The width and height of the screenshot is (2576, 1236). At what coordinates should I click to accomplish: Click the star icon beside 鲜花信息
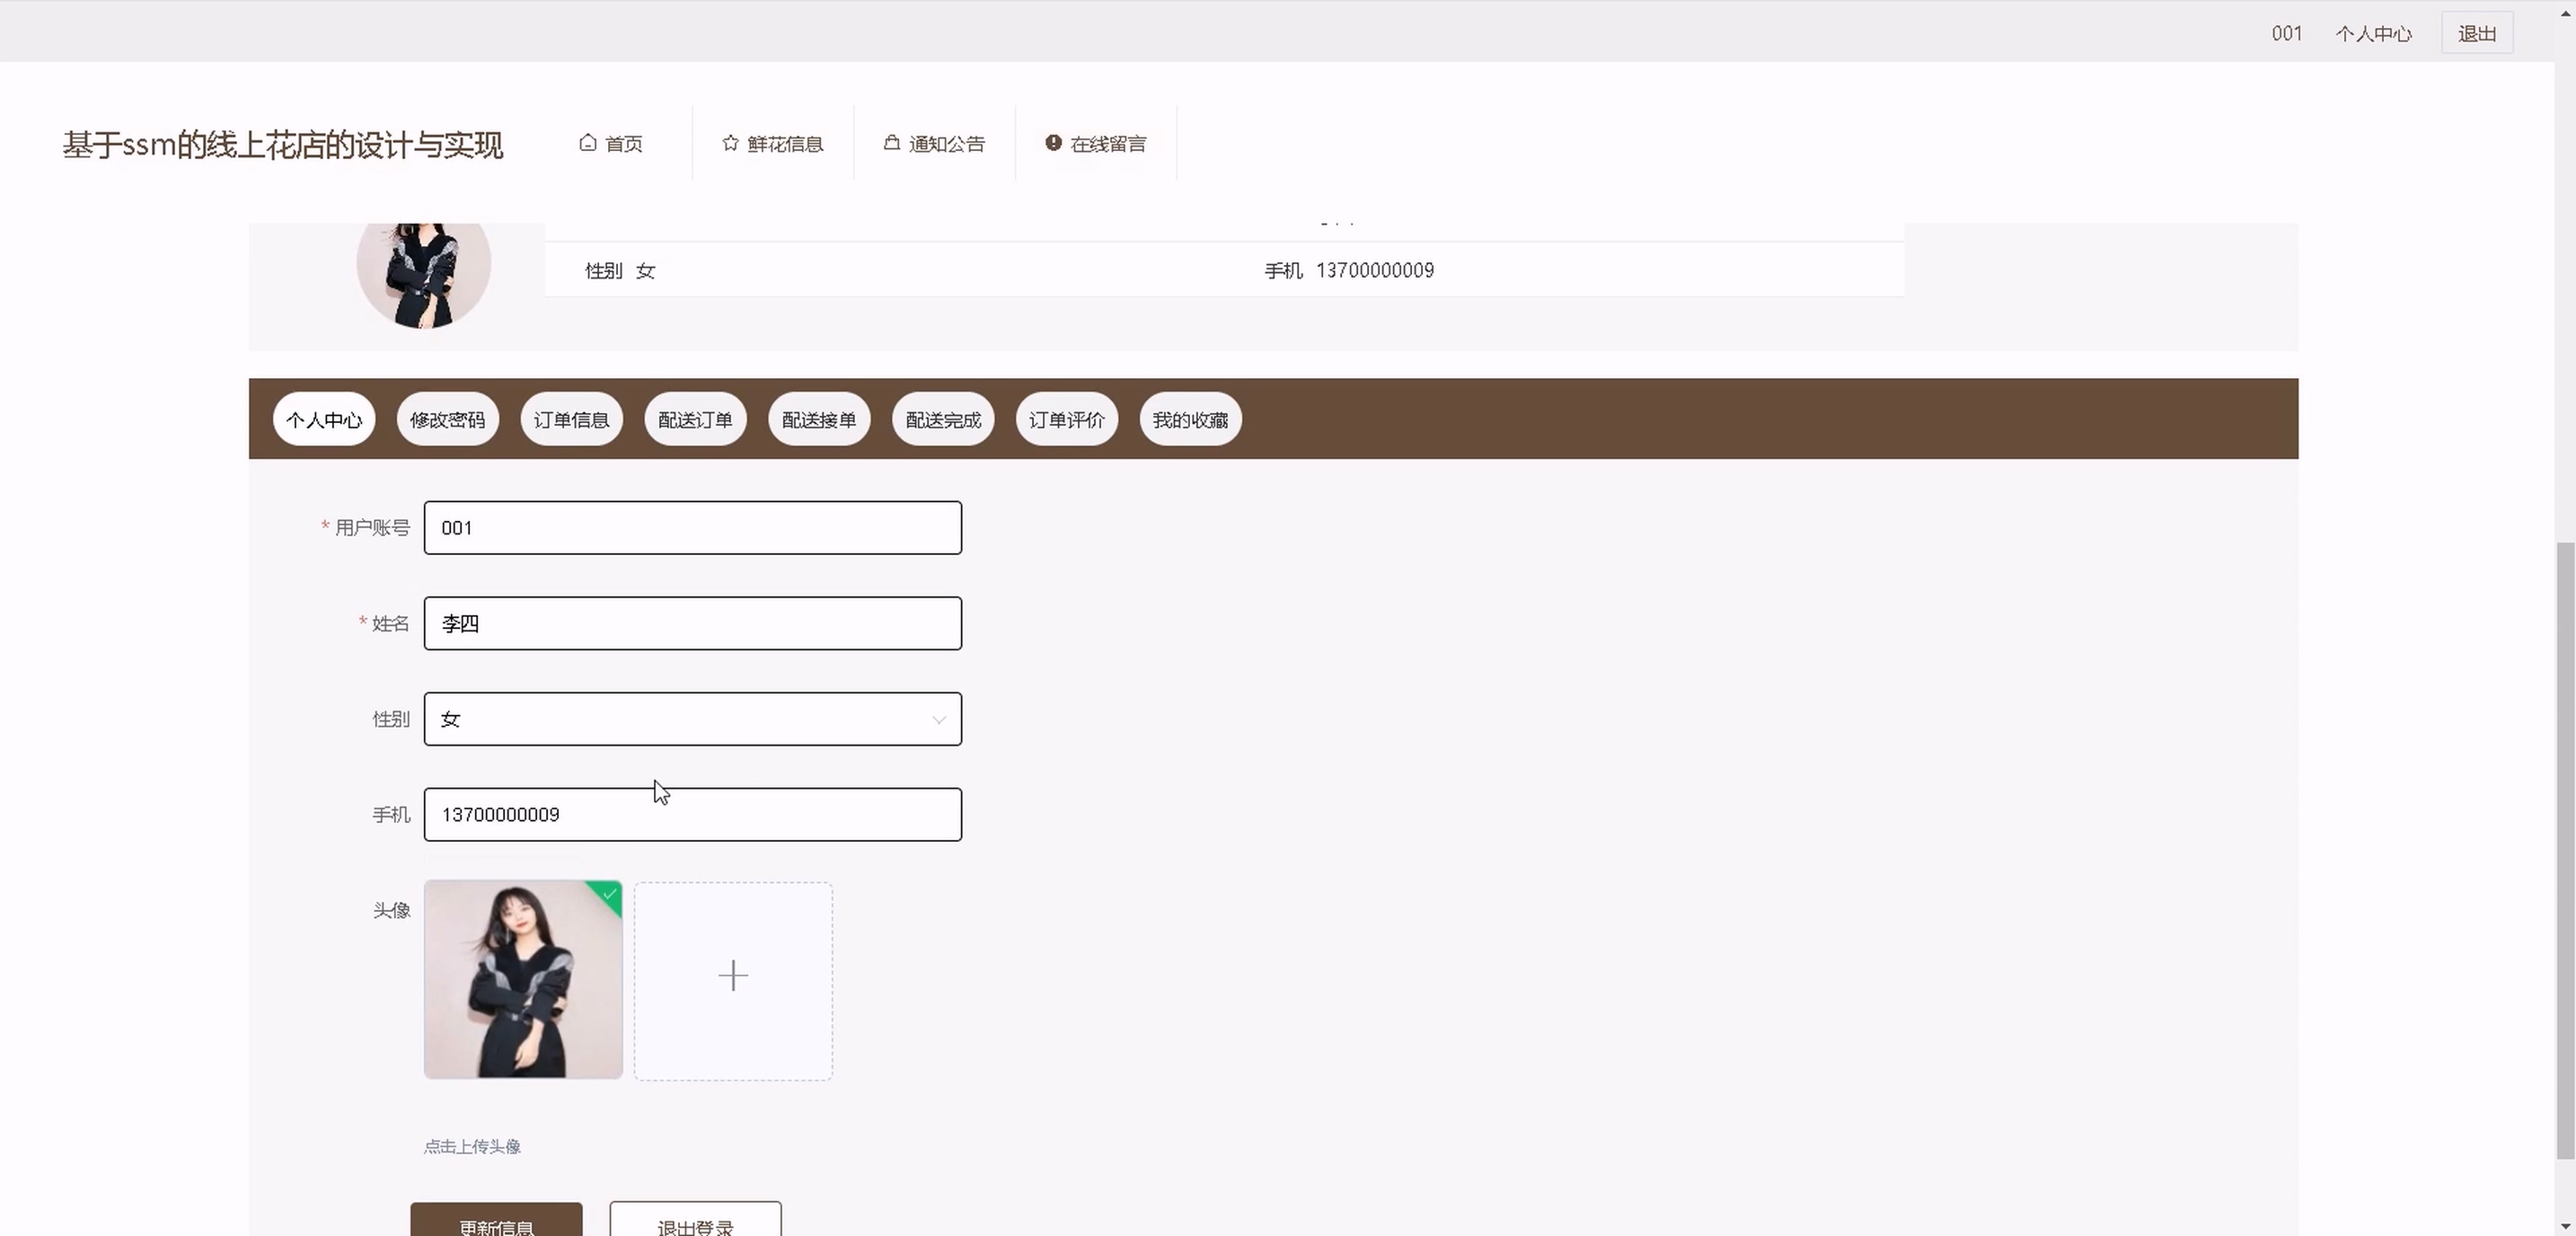pyautogui.click(x=730, y=143)
